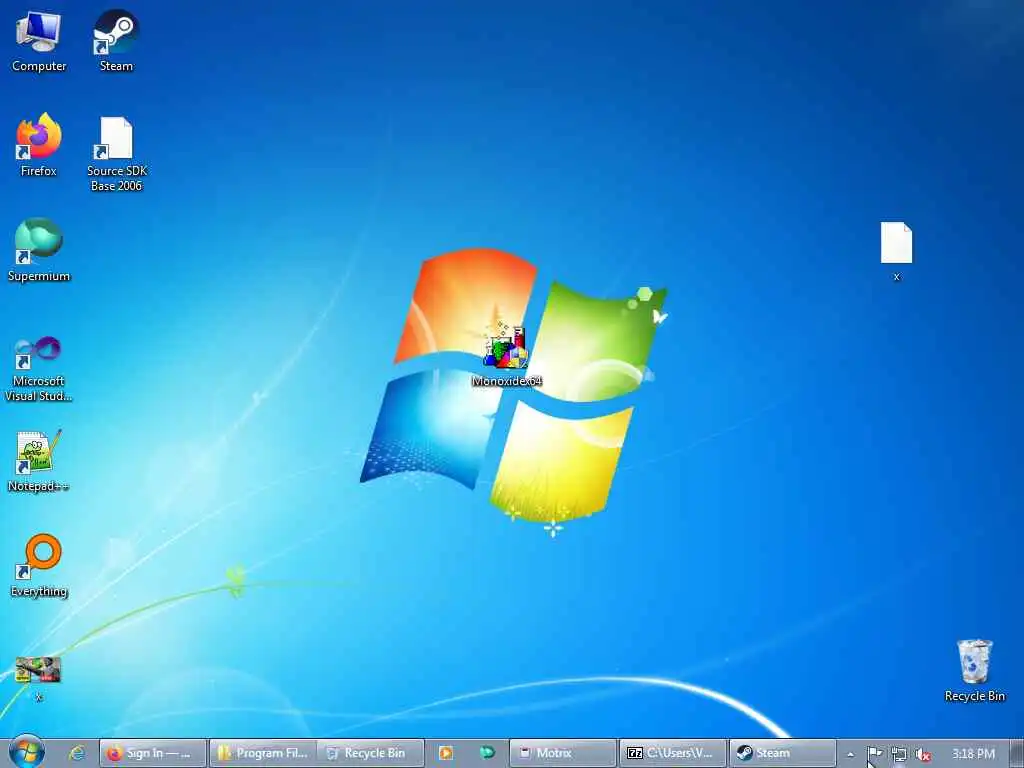
Task: Select the Recycle Bin desktop icon
Action: click(974, 671)
